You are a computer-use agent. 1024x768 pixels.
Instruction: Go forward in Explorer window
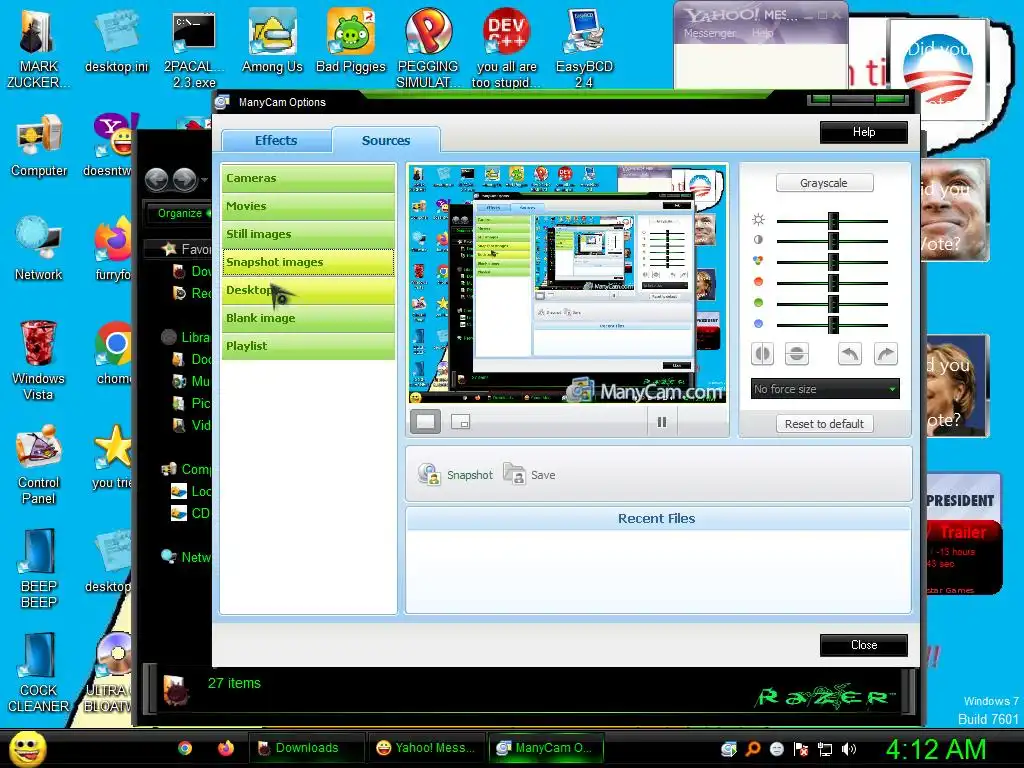point(185,179)
